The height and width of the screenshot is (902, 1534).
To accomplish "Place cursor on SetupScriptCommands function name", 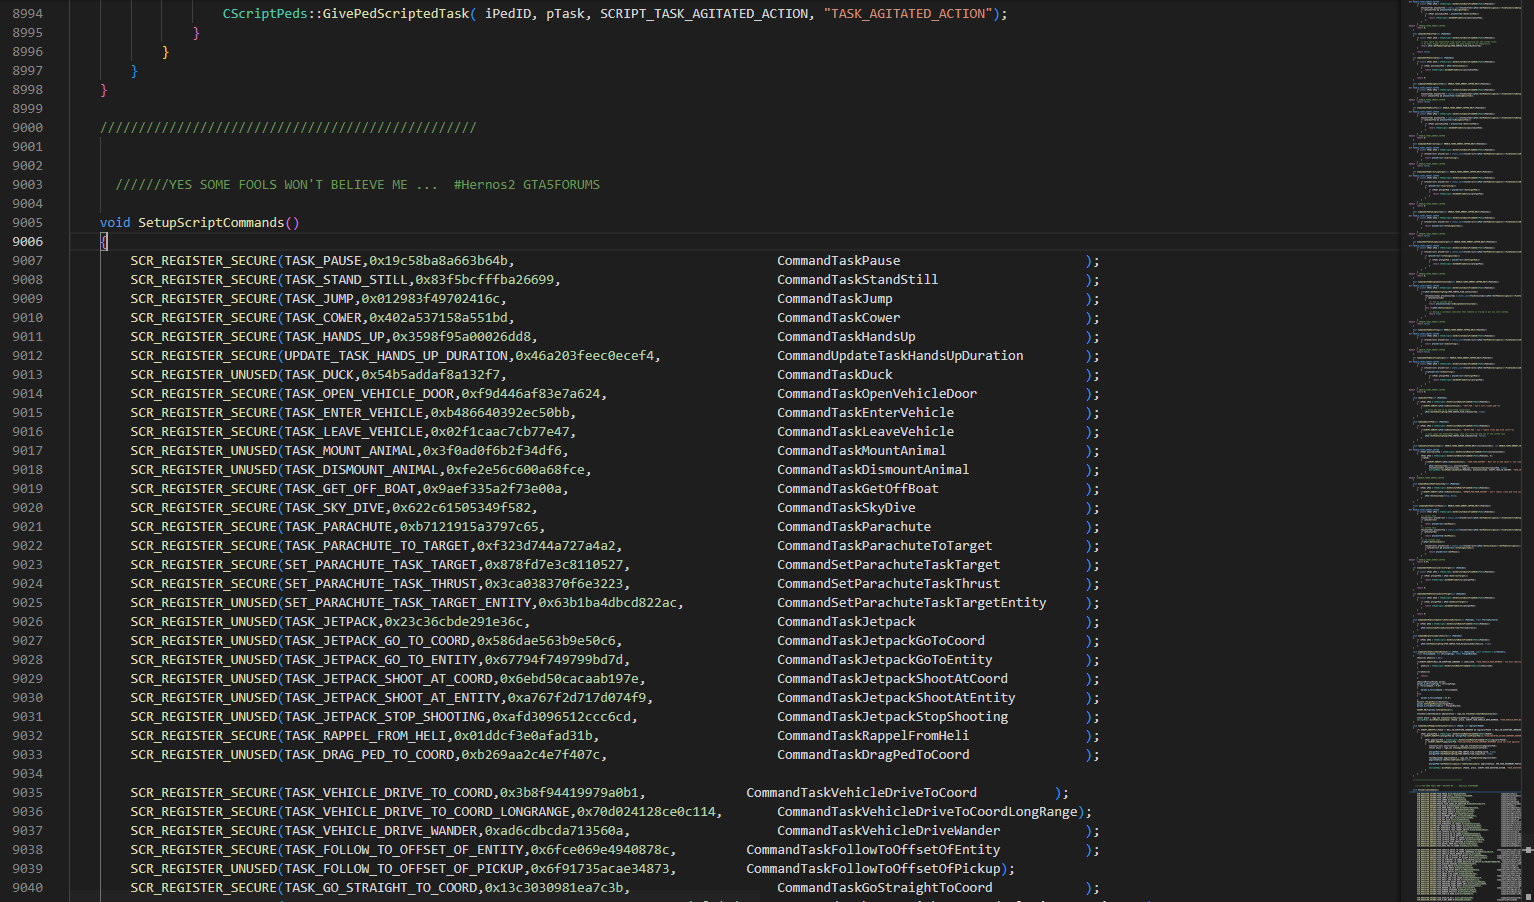I will [211, 223].
